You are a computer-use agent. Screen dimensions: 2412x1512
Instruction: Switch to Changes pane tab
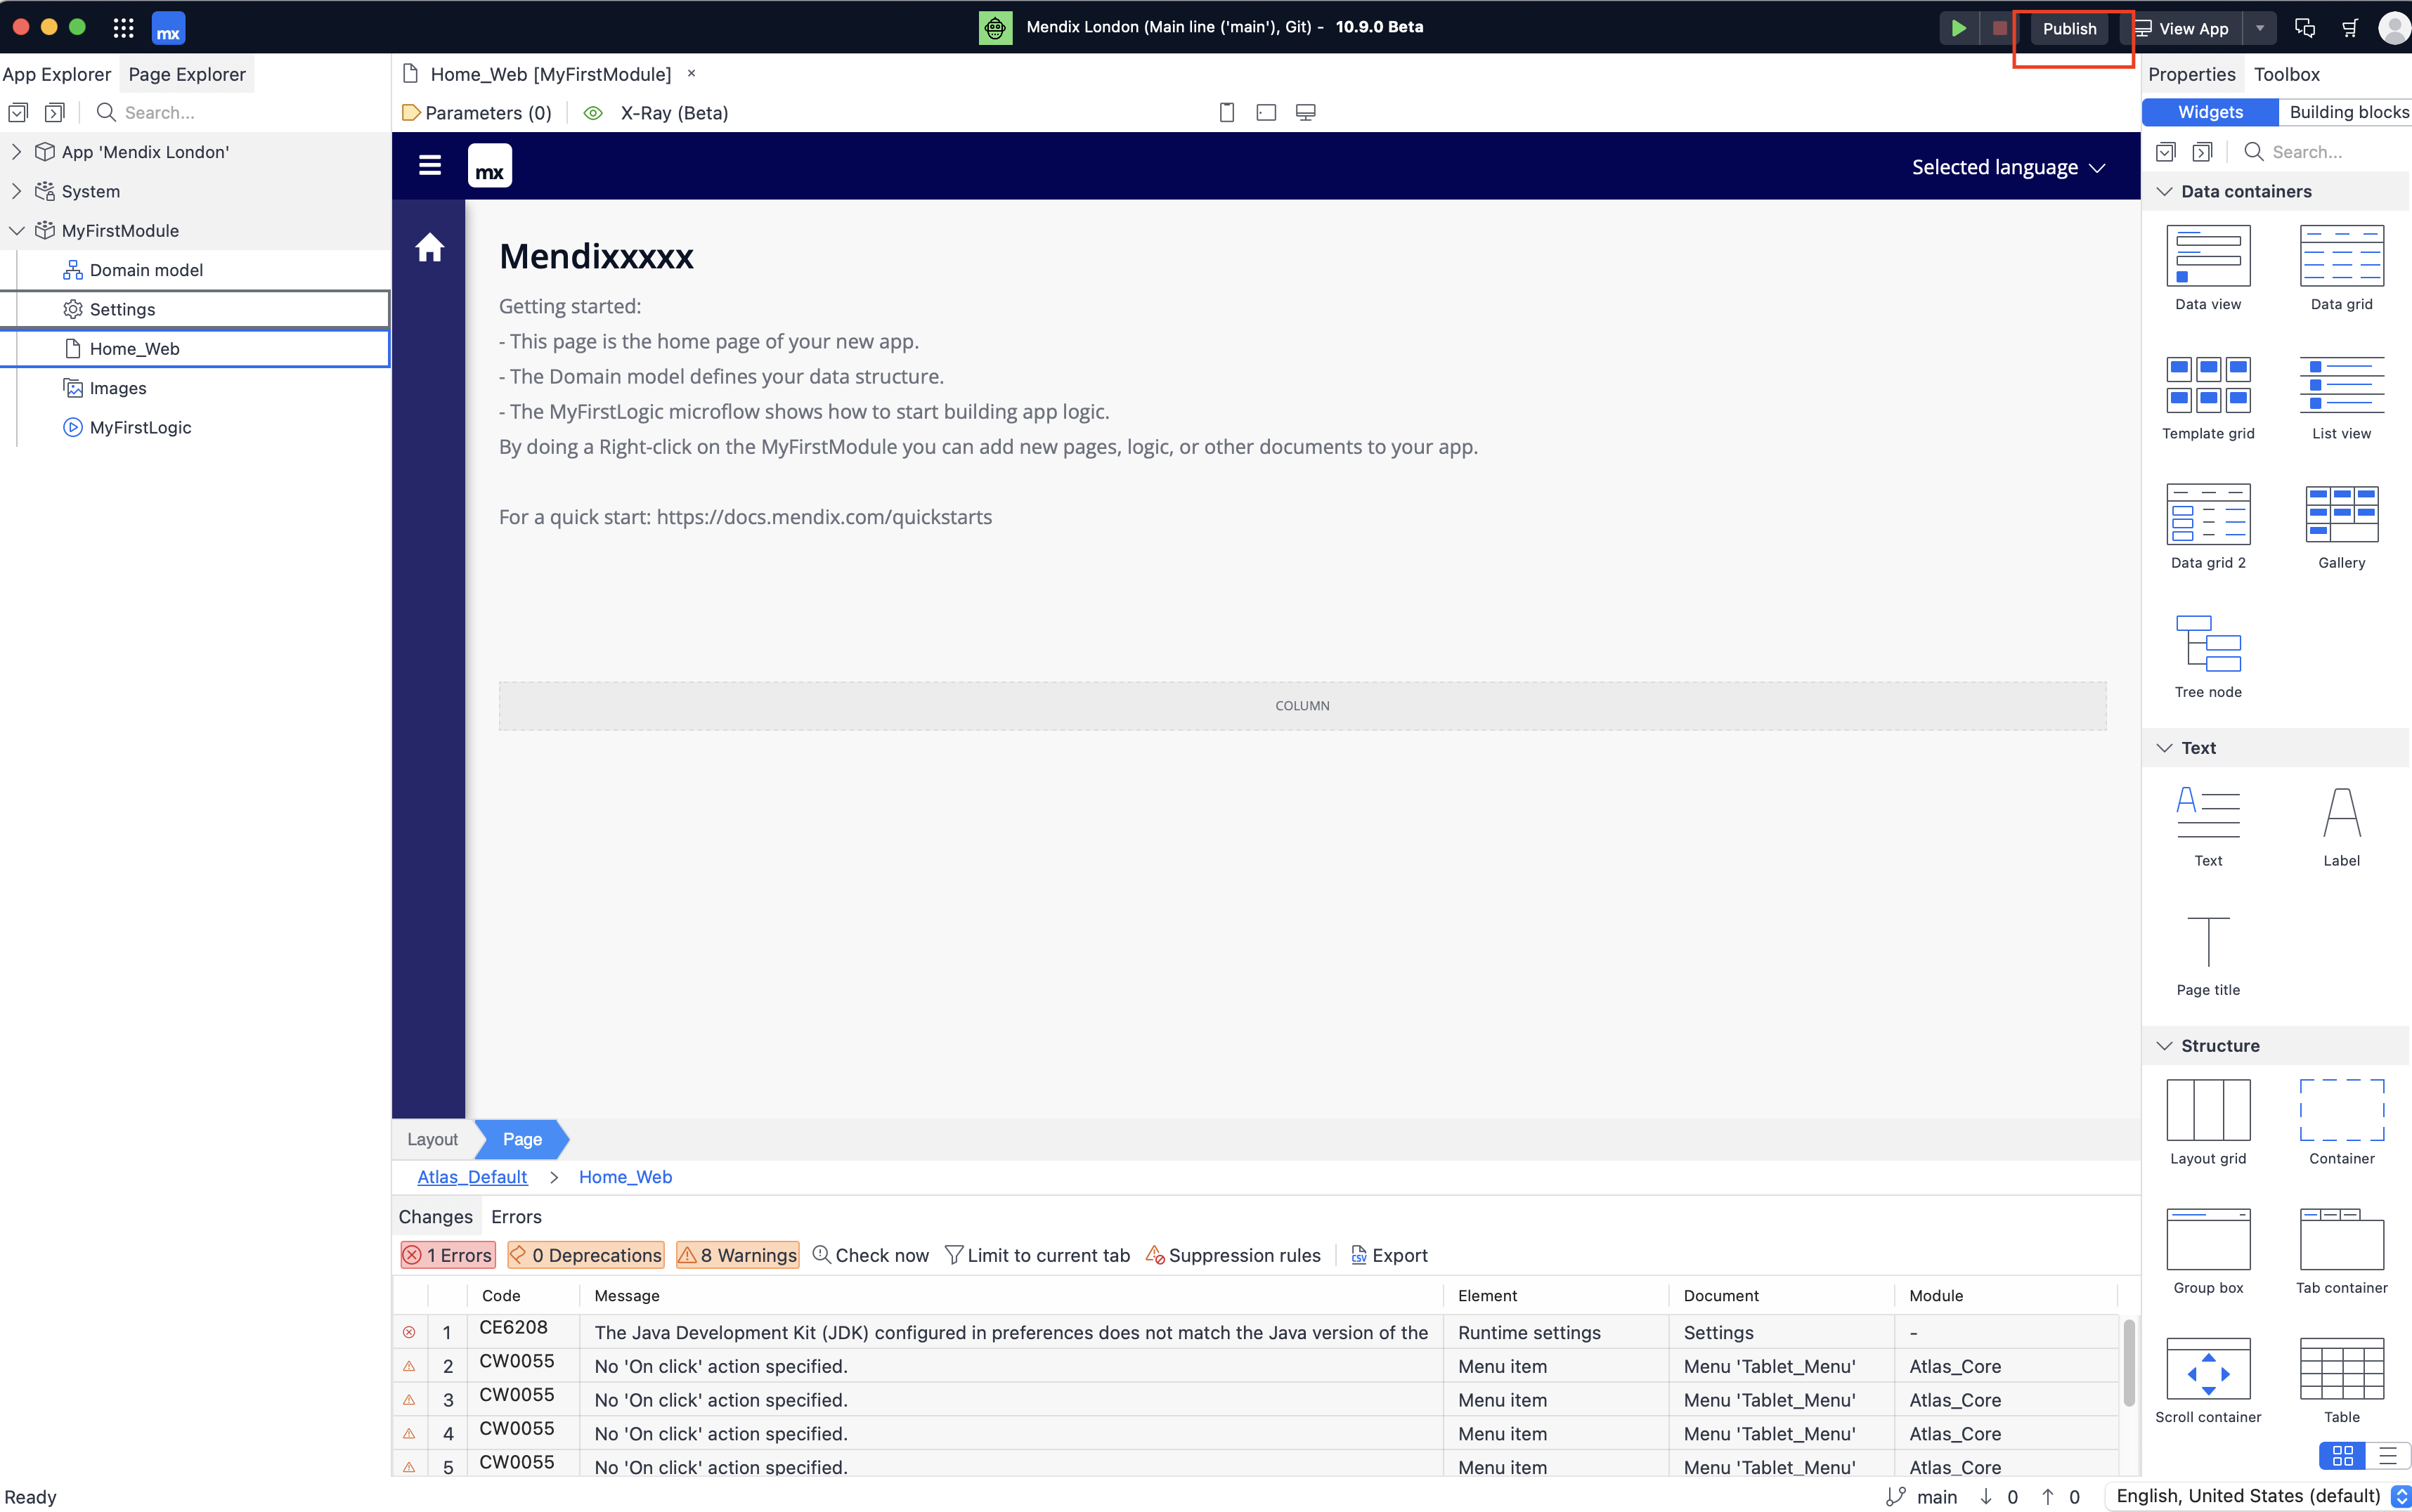coord(436,1217)
